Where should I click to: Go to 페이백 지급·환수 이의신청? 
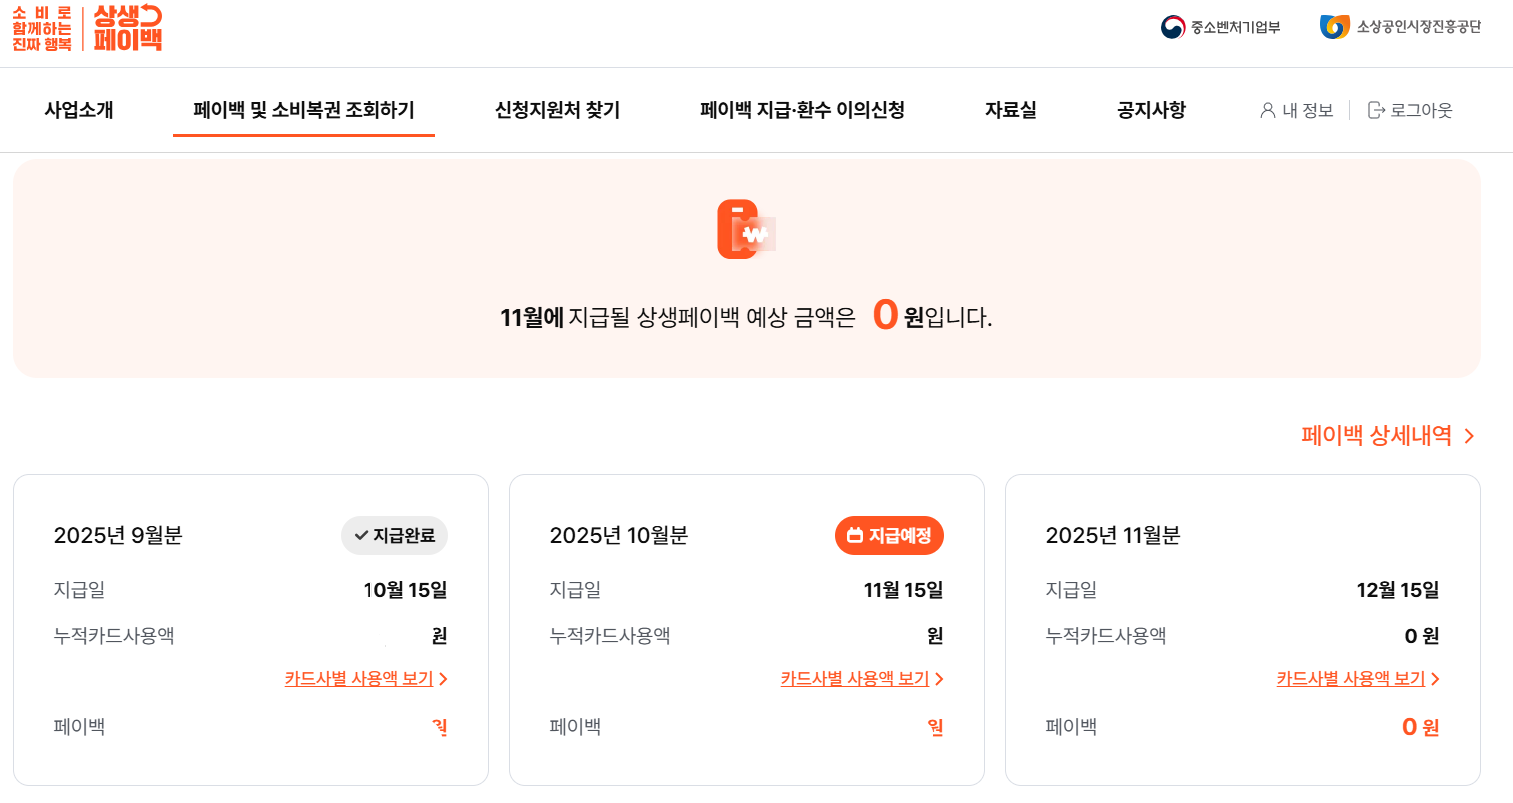802,110
